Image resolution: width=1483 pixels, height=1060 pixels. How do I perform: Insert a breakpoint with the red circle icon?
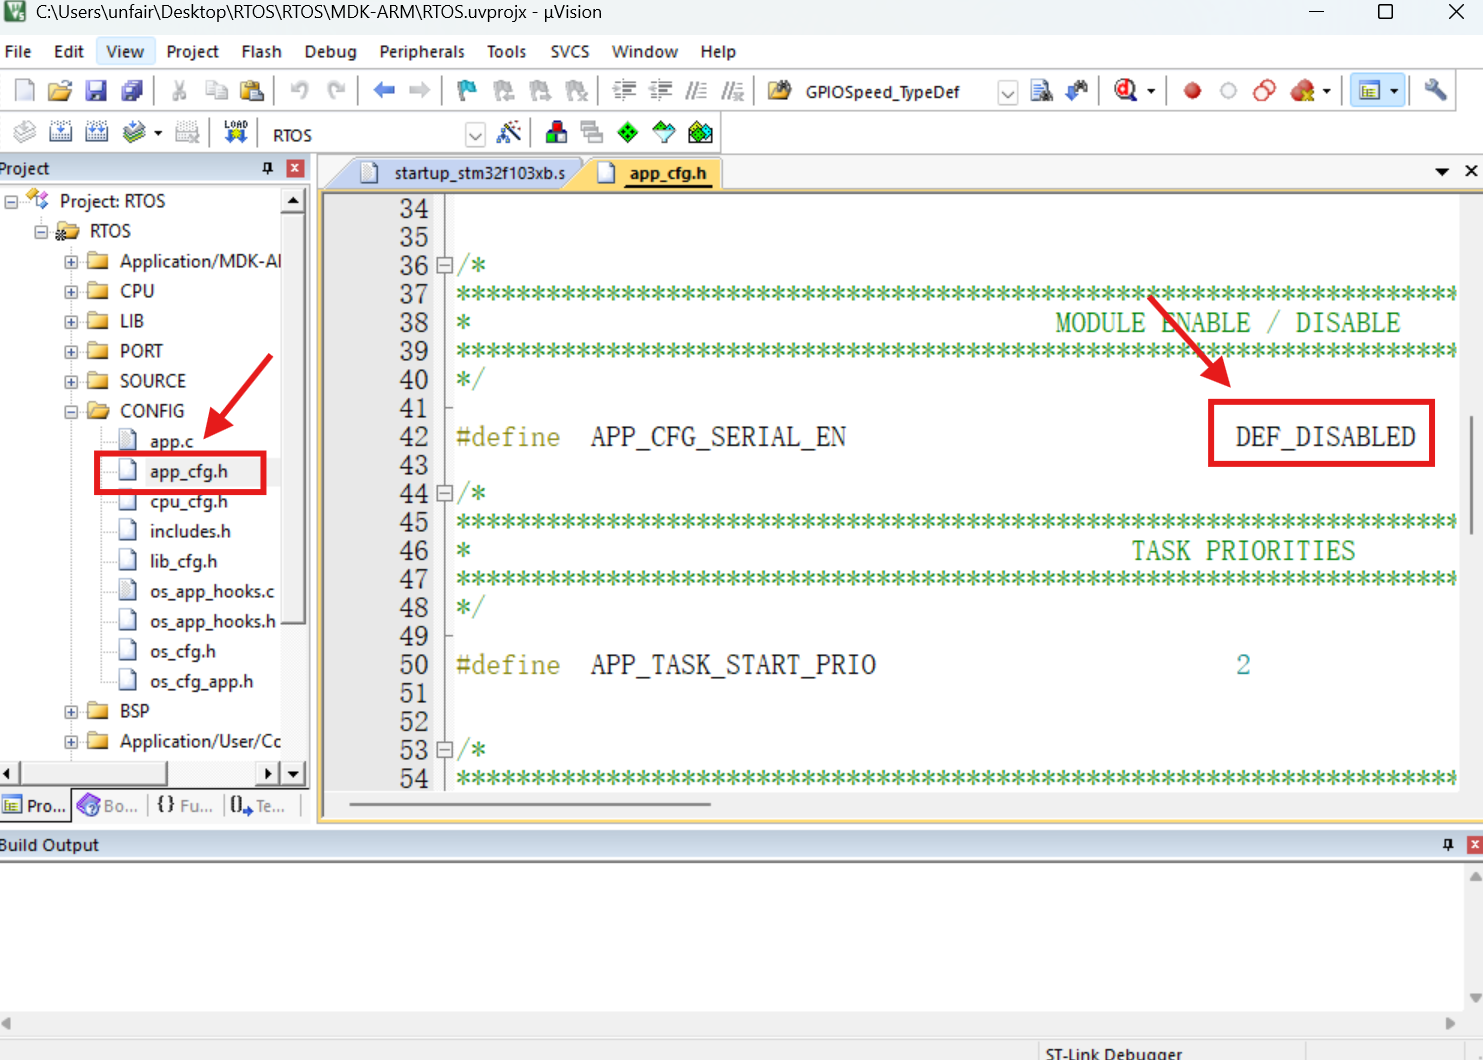point(1192,91)
